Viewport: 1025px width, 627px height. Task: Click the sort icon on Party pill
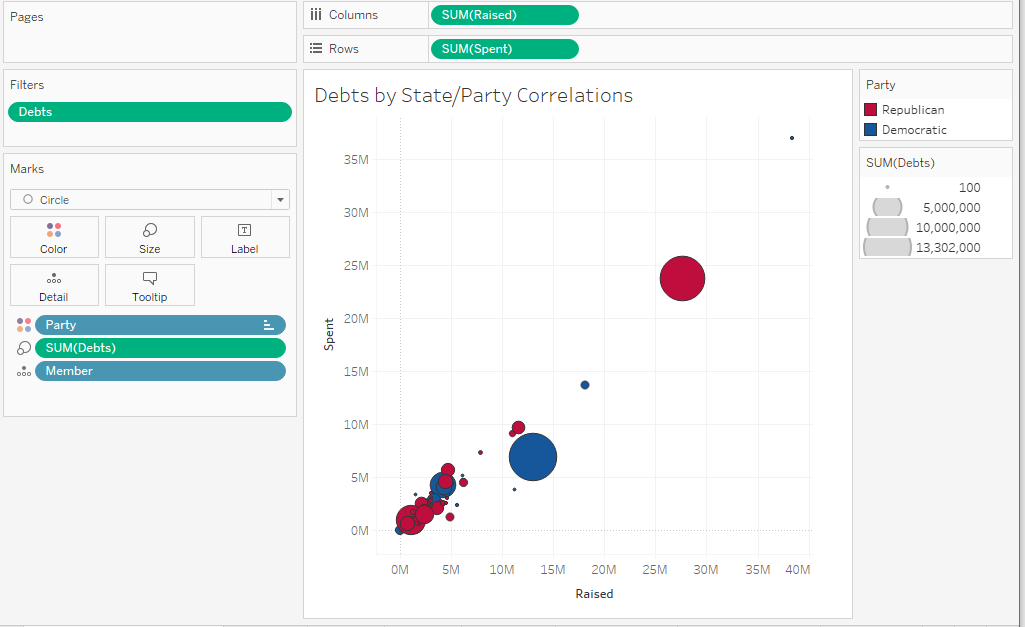(x=268, y=325)
